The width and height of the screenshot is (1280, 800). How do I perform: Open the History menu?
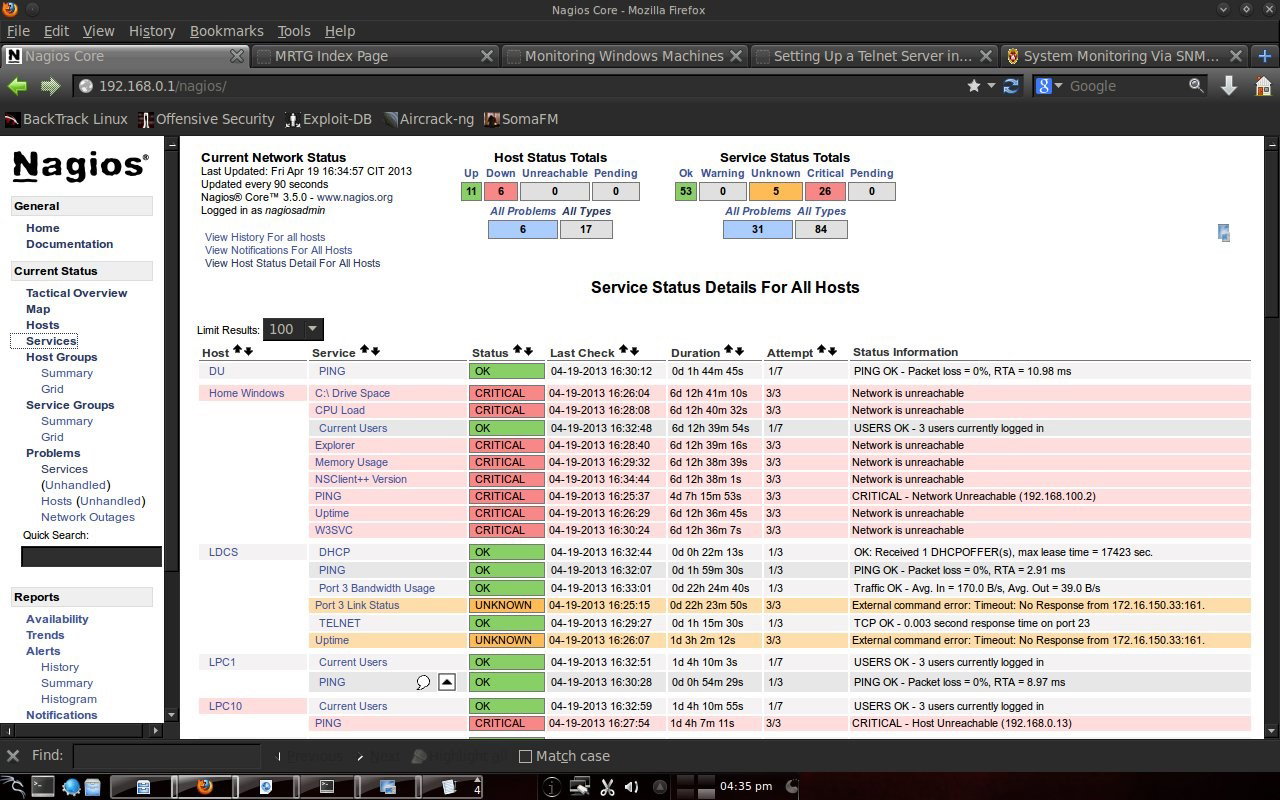point(152,31)
